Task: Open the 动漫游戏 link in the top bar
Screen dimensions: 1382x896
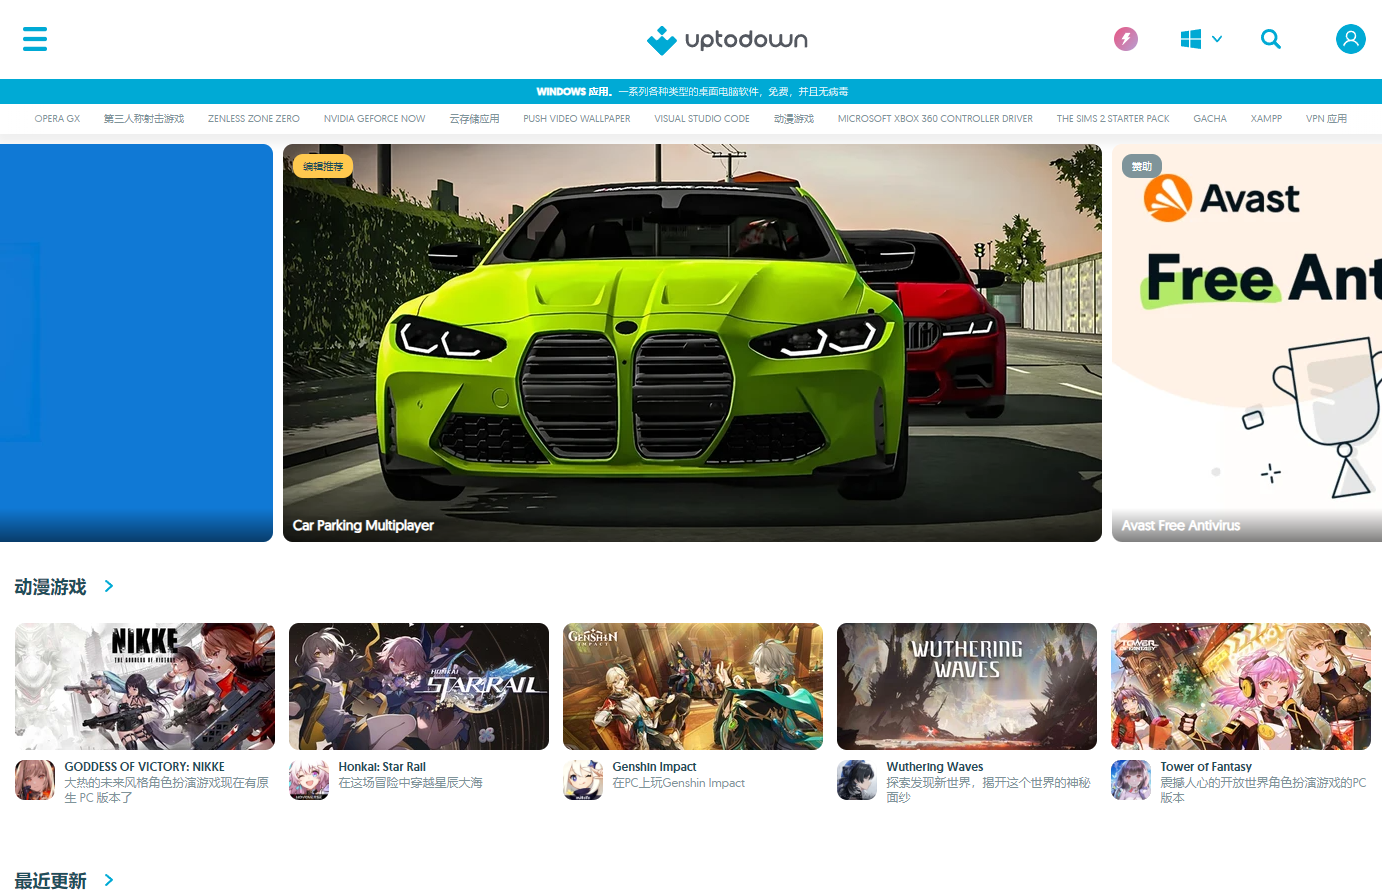Action: click(x=794, y=119)
